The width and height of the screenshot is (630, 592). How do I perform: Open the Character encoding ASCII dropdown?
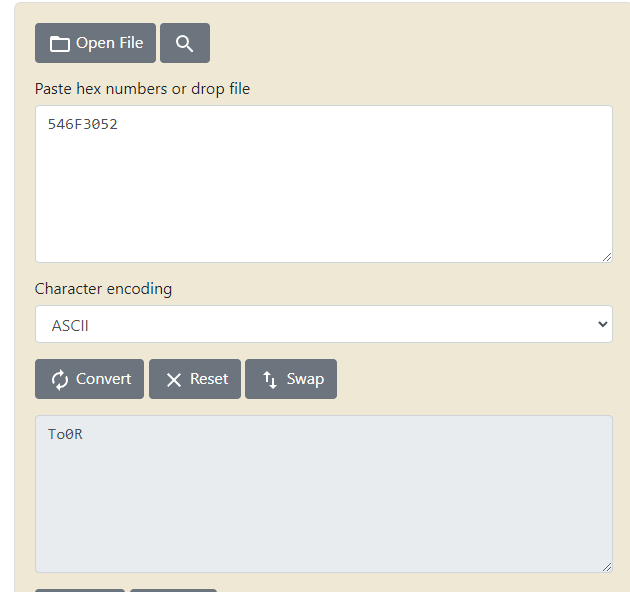[323, 324]
